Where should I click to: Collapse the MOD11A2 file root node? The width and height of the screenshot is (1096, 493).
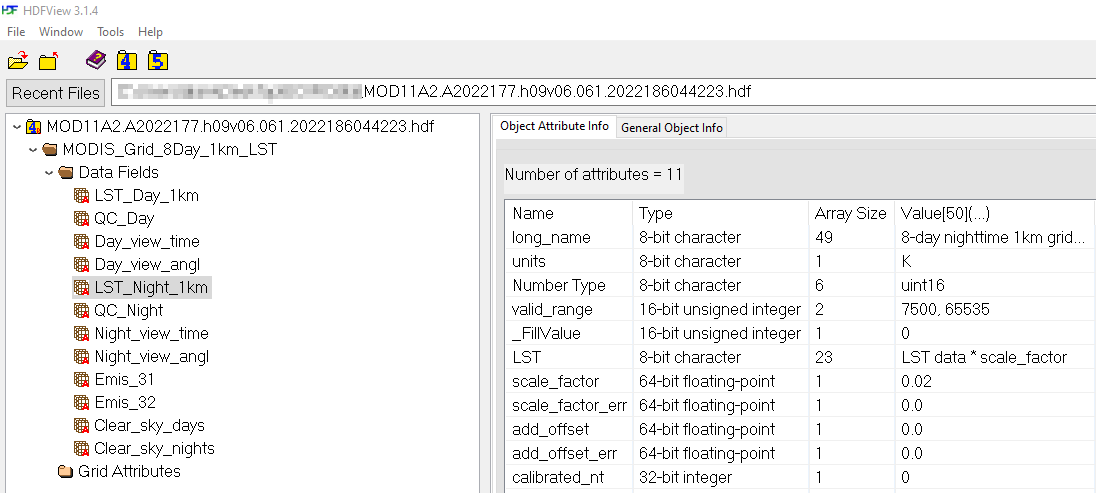[x=17, y=127]
